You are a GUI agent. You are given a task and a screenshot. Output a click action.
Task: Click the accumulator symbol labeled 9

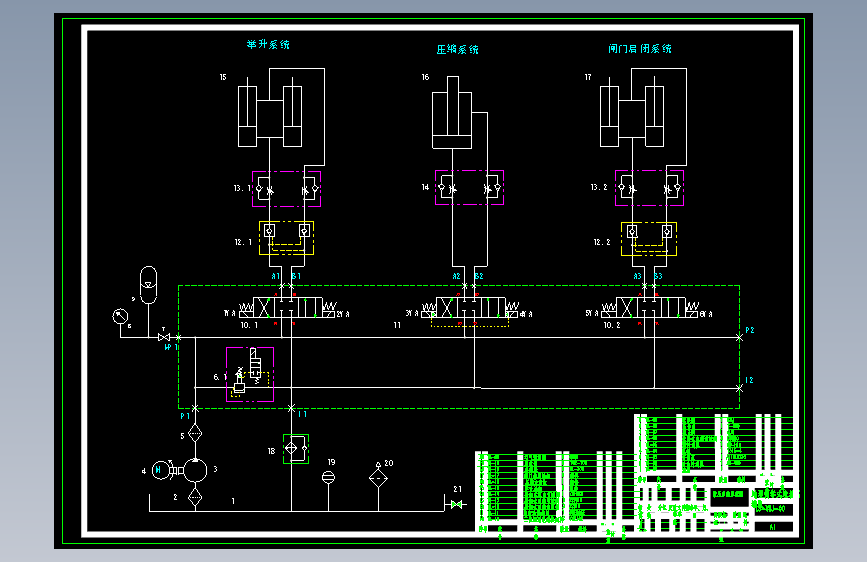(x=148, y=285)
